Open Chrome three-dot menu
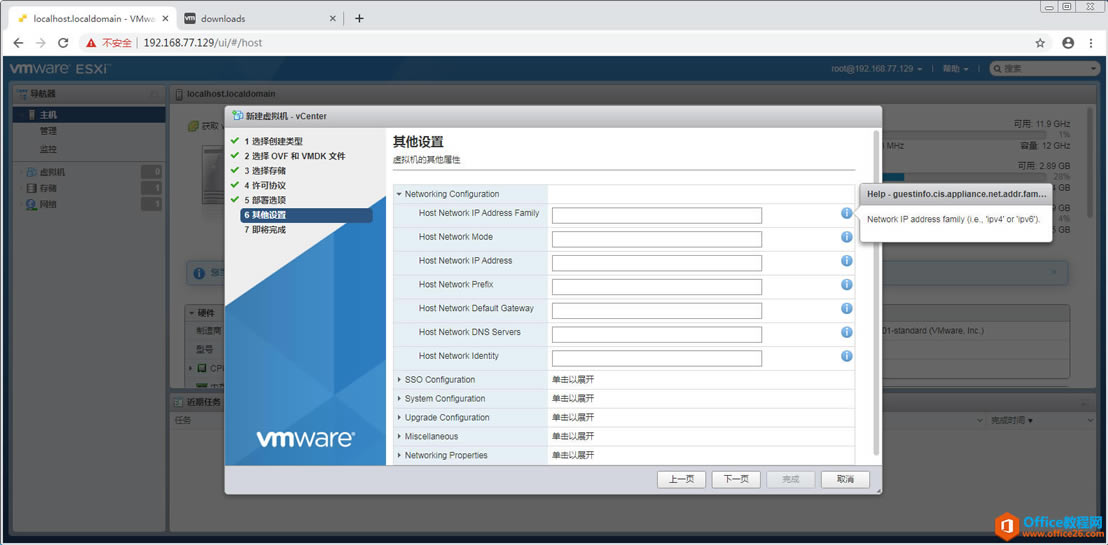 point(1091,42)
